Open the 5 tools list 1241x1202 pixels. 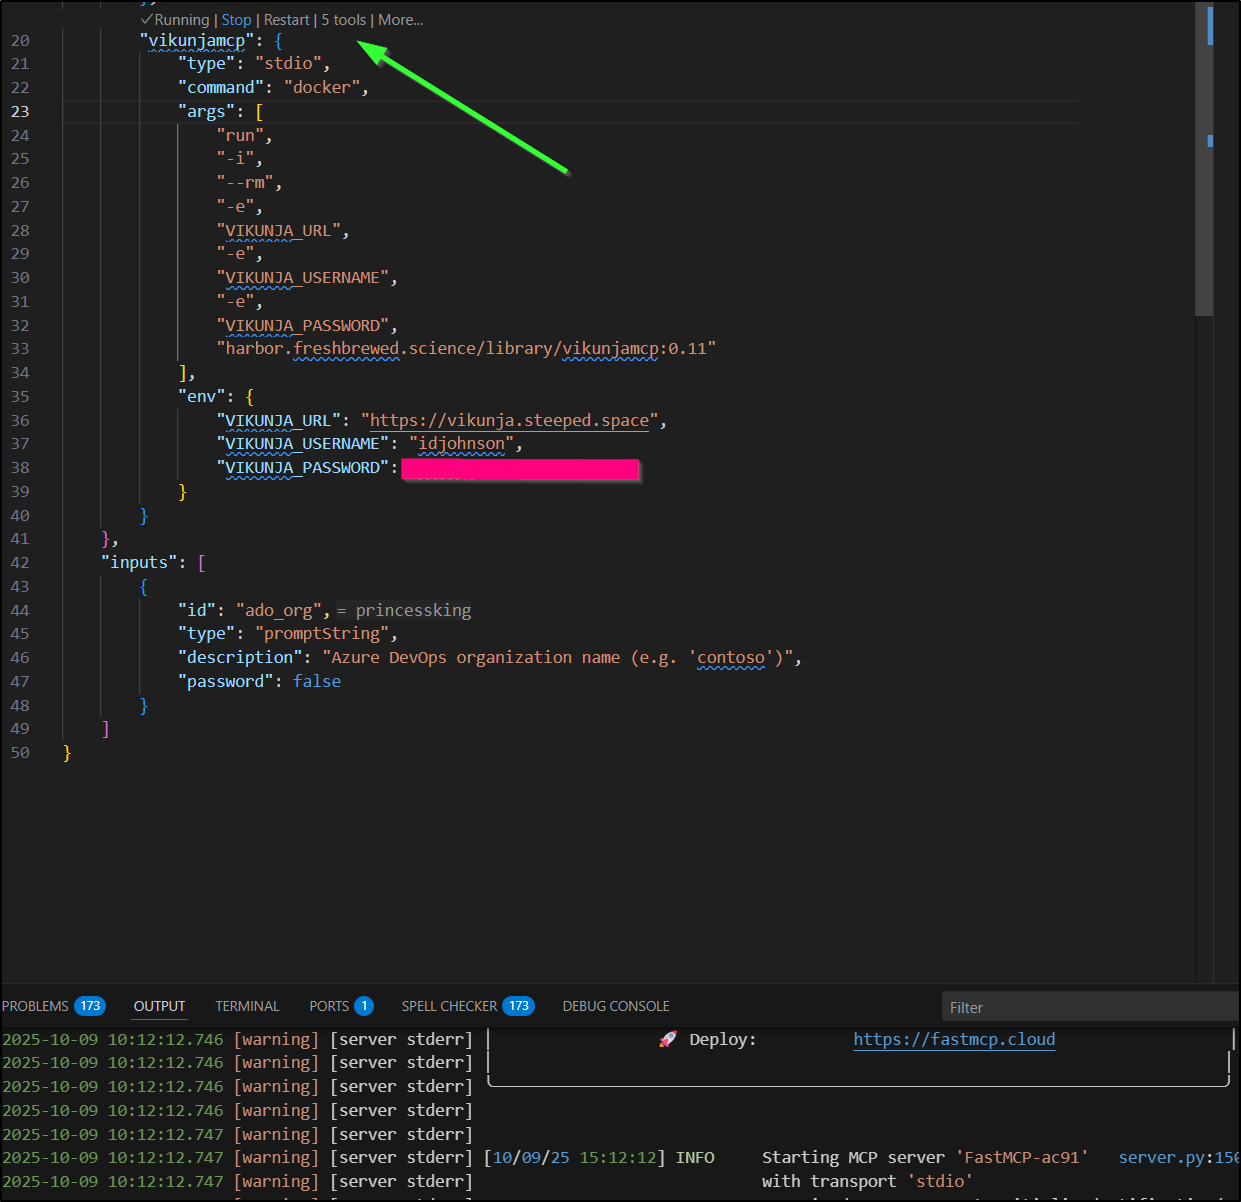[344, 20]
